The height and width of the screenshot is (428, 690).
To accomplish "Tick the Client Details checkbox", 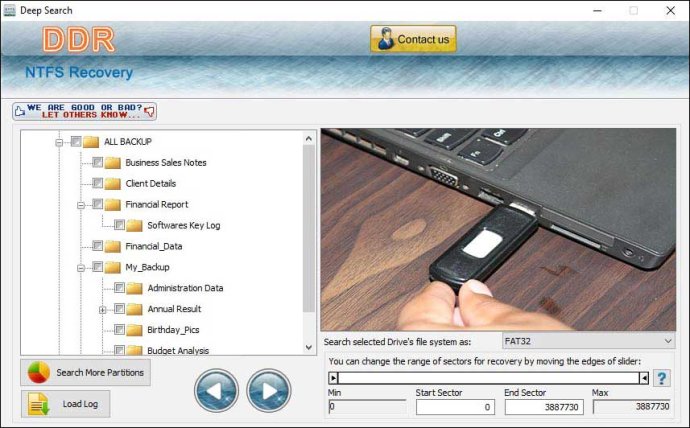I will (98, 183).
